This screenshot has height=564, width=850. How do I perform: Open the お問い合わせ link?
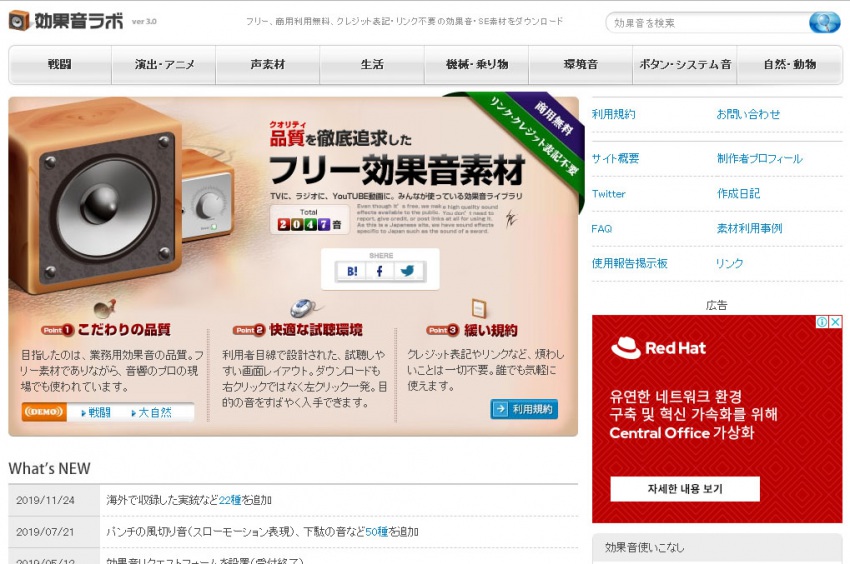[748, 114]
